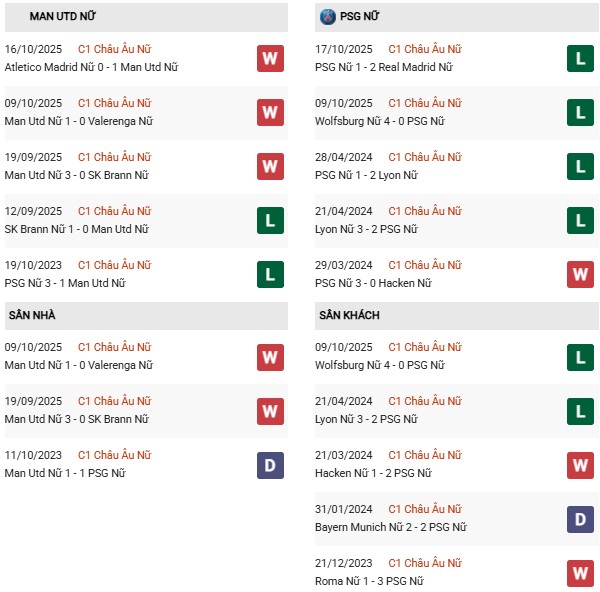Open the SÂN NHÀ section header
The width and height of the screenshot is (600, 592).
pos(32,315)
